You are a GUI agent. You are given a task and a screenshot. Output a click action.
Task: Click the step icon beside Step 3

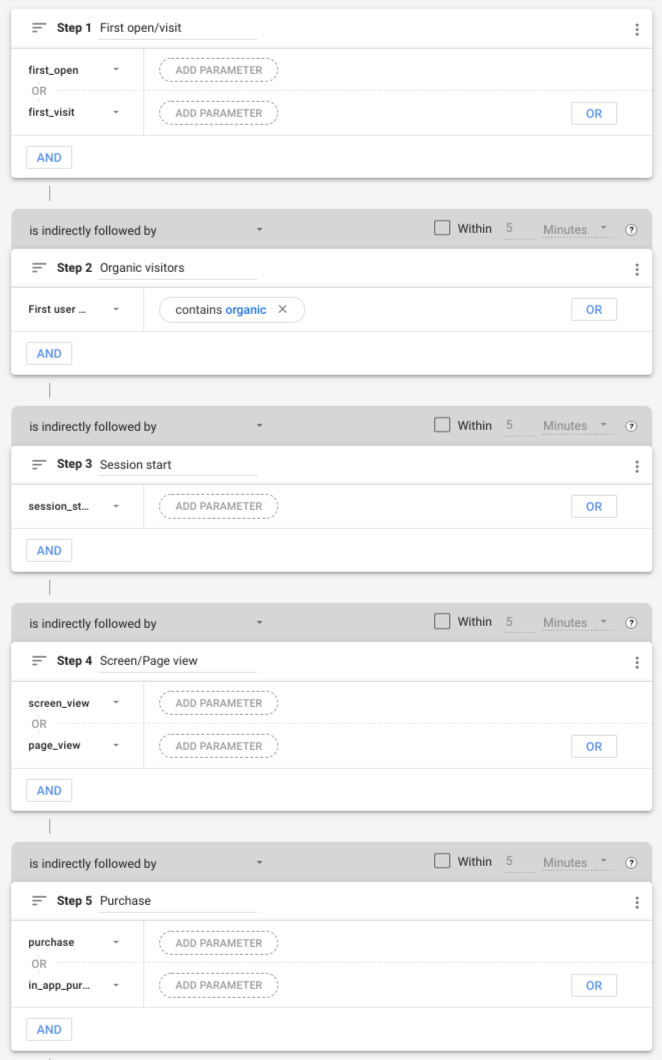coord(39,464)
